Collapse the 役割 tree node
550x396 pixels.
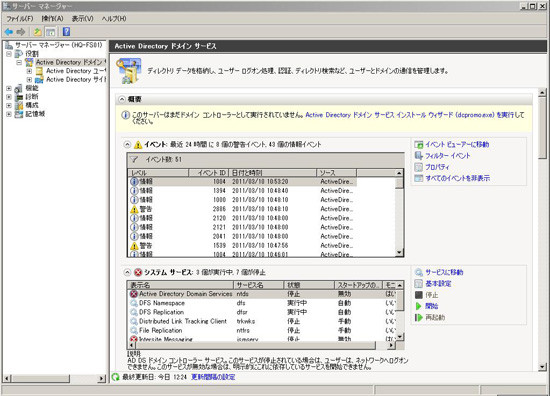tap(9, 54)
